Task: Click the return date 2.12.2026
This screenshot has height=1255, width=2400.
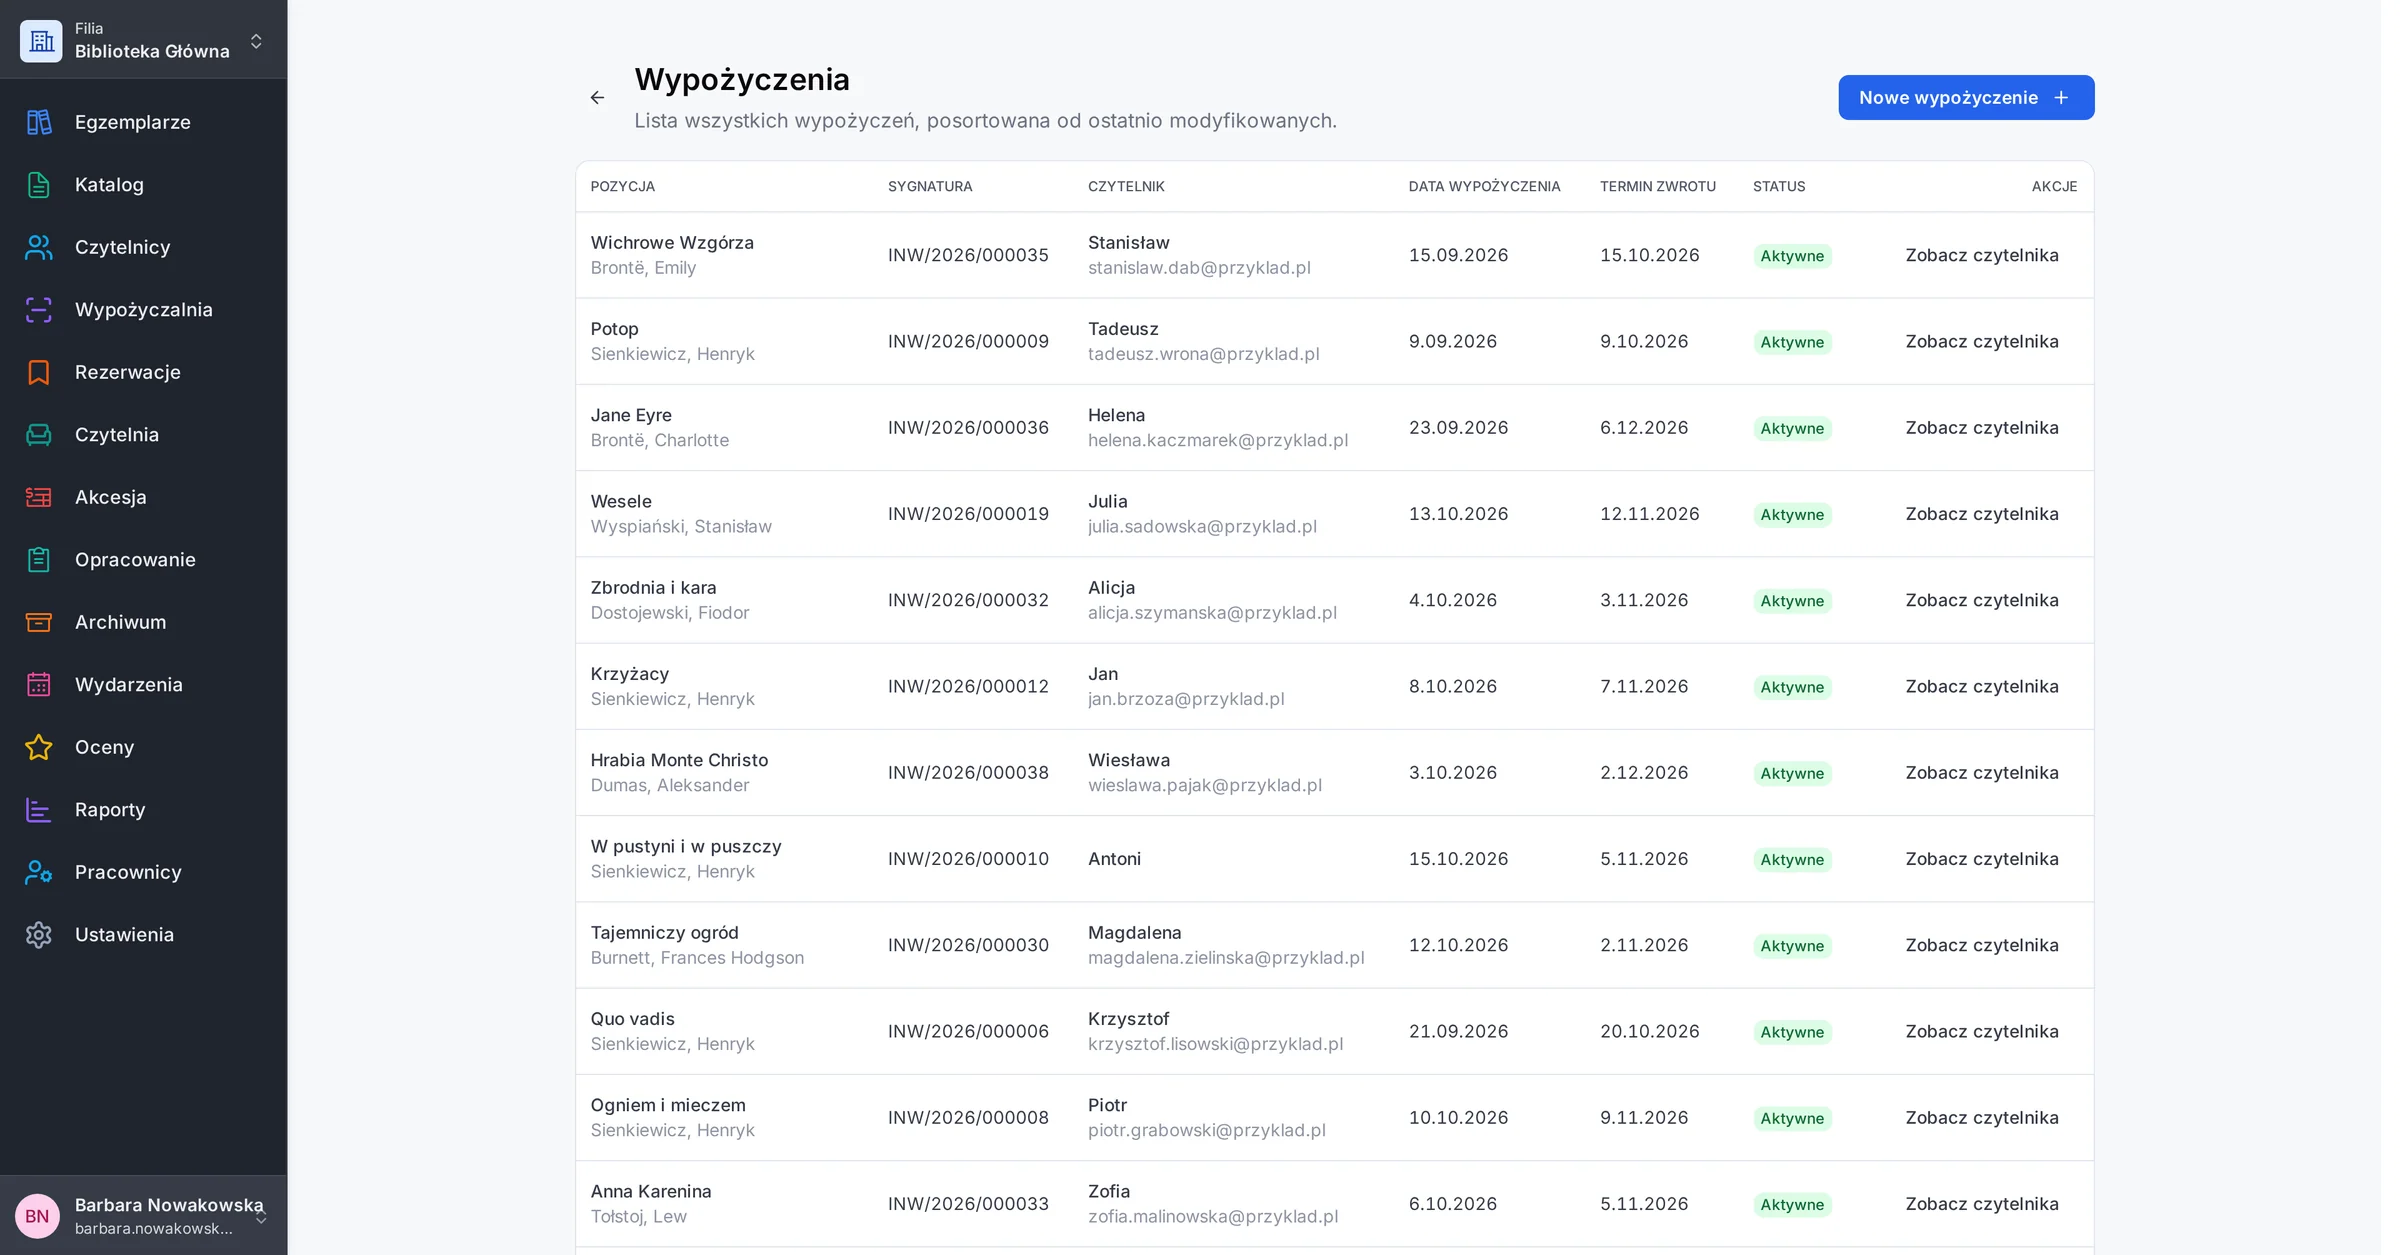Action: point(1644,773)
